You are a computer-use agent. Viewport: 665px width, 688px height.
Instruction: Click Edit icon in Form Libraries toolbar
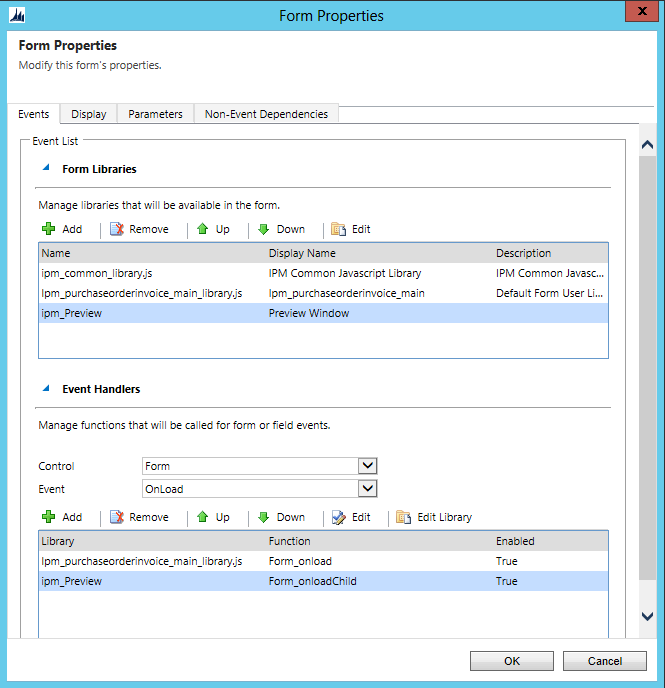(338, 229)
